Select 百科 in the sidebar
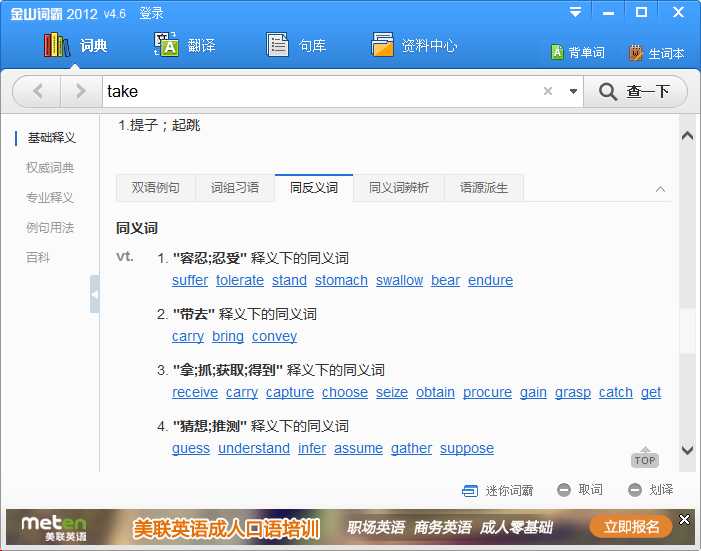Image resolution: width=701 pixels, height=551 pixels. [x=38, y=258]
